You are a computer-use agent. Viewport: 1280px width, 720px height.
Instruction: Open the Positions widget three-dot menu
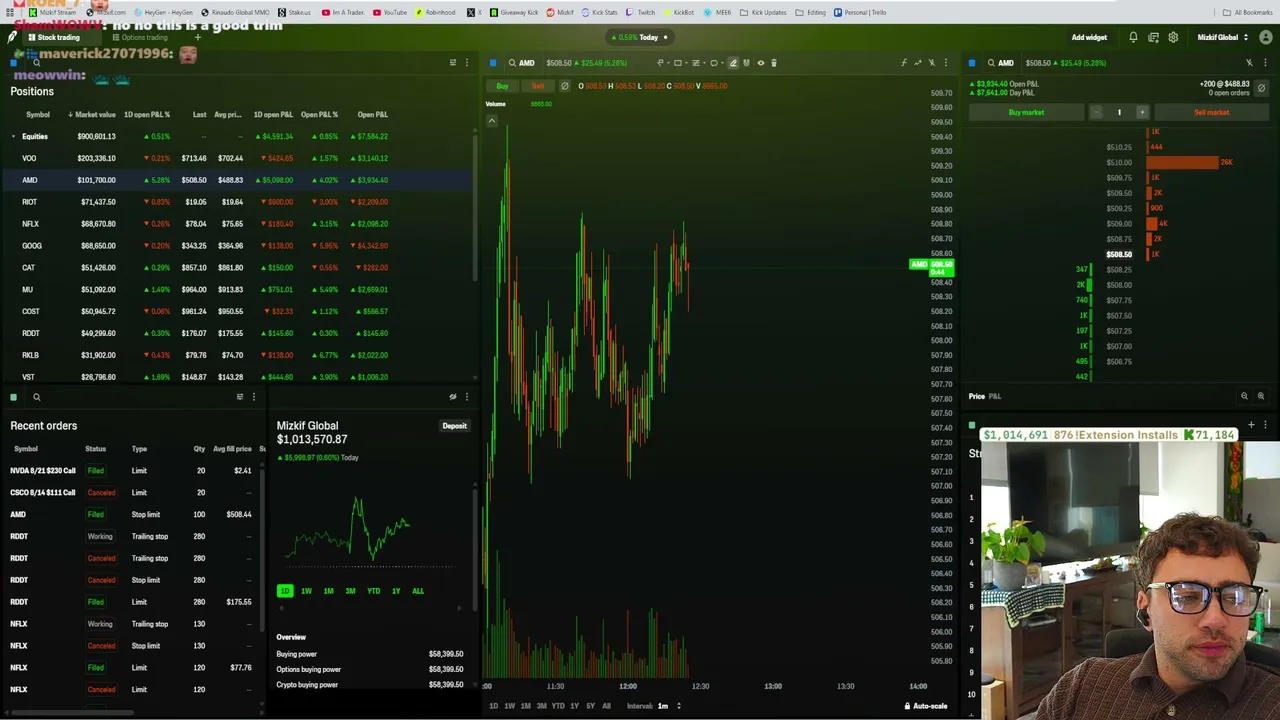point(466,63)
